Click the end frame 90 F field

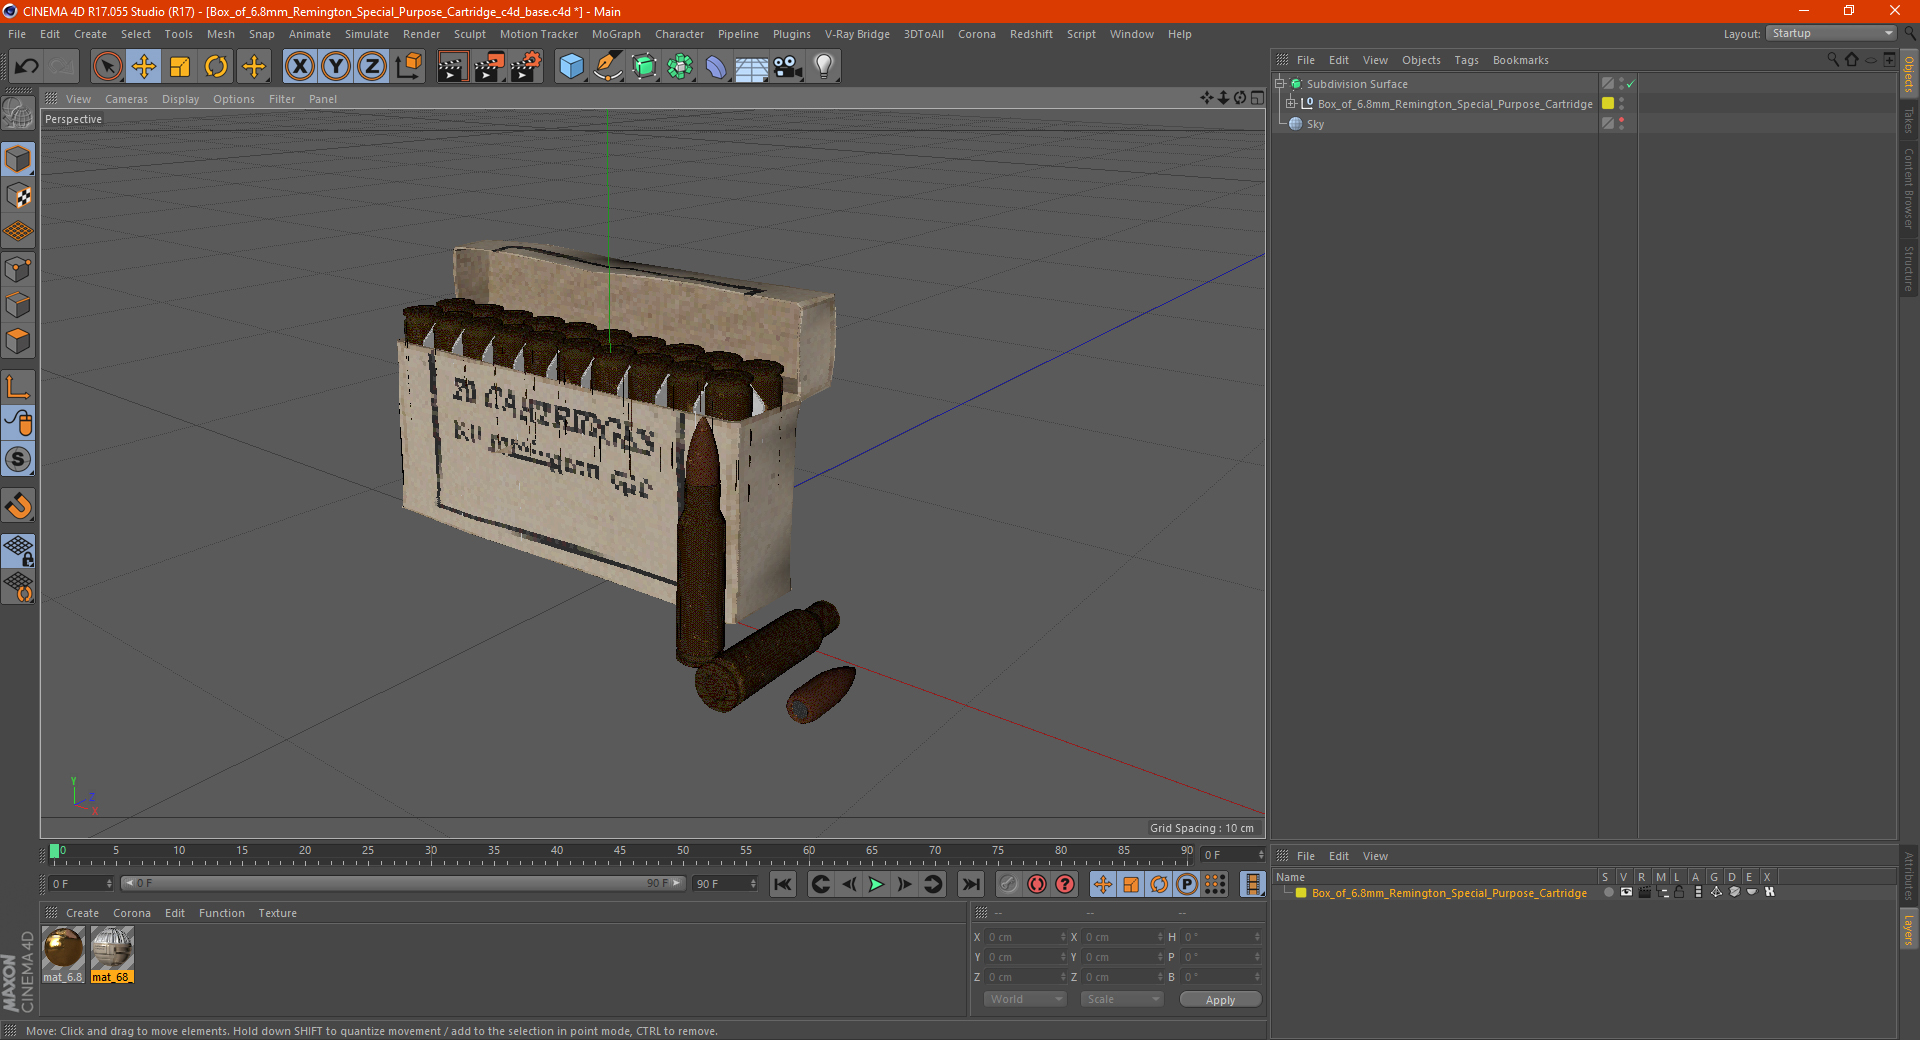coord(725,884)
